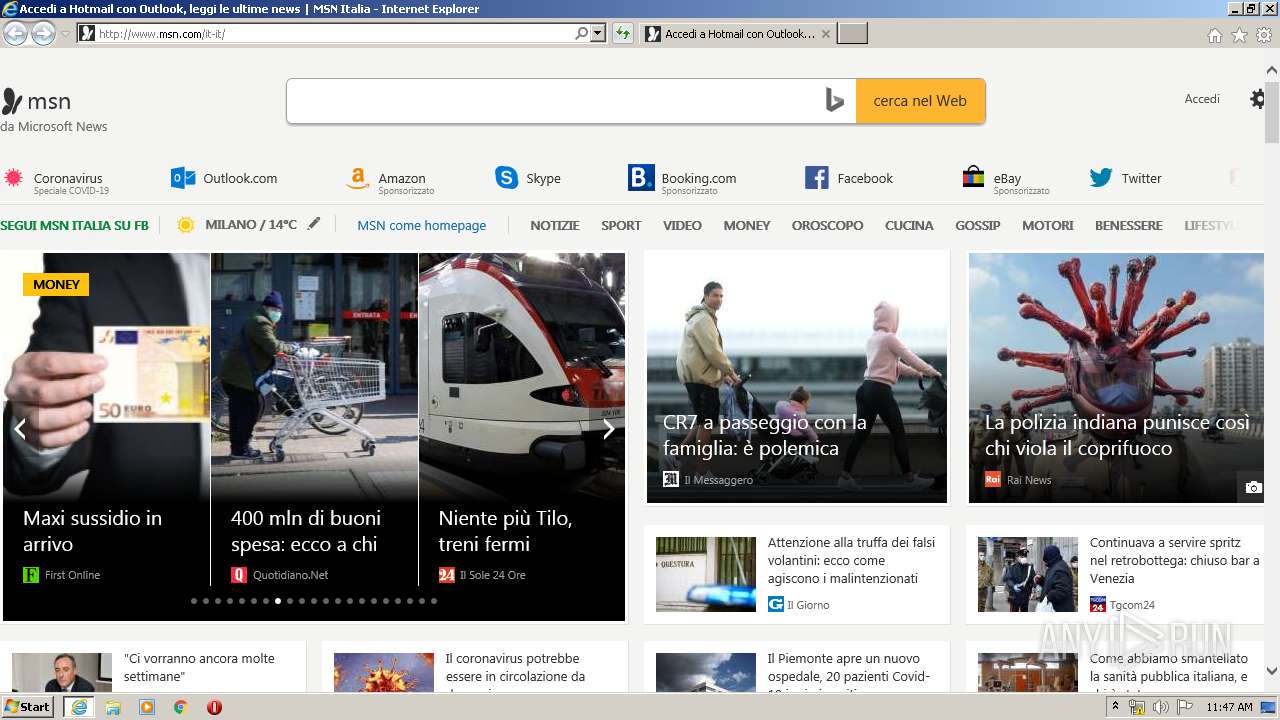This screenshot has height=720, width=1280.
Task: Show hidden system tray icons arrow
Action: click(x=1115, y=706)
